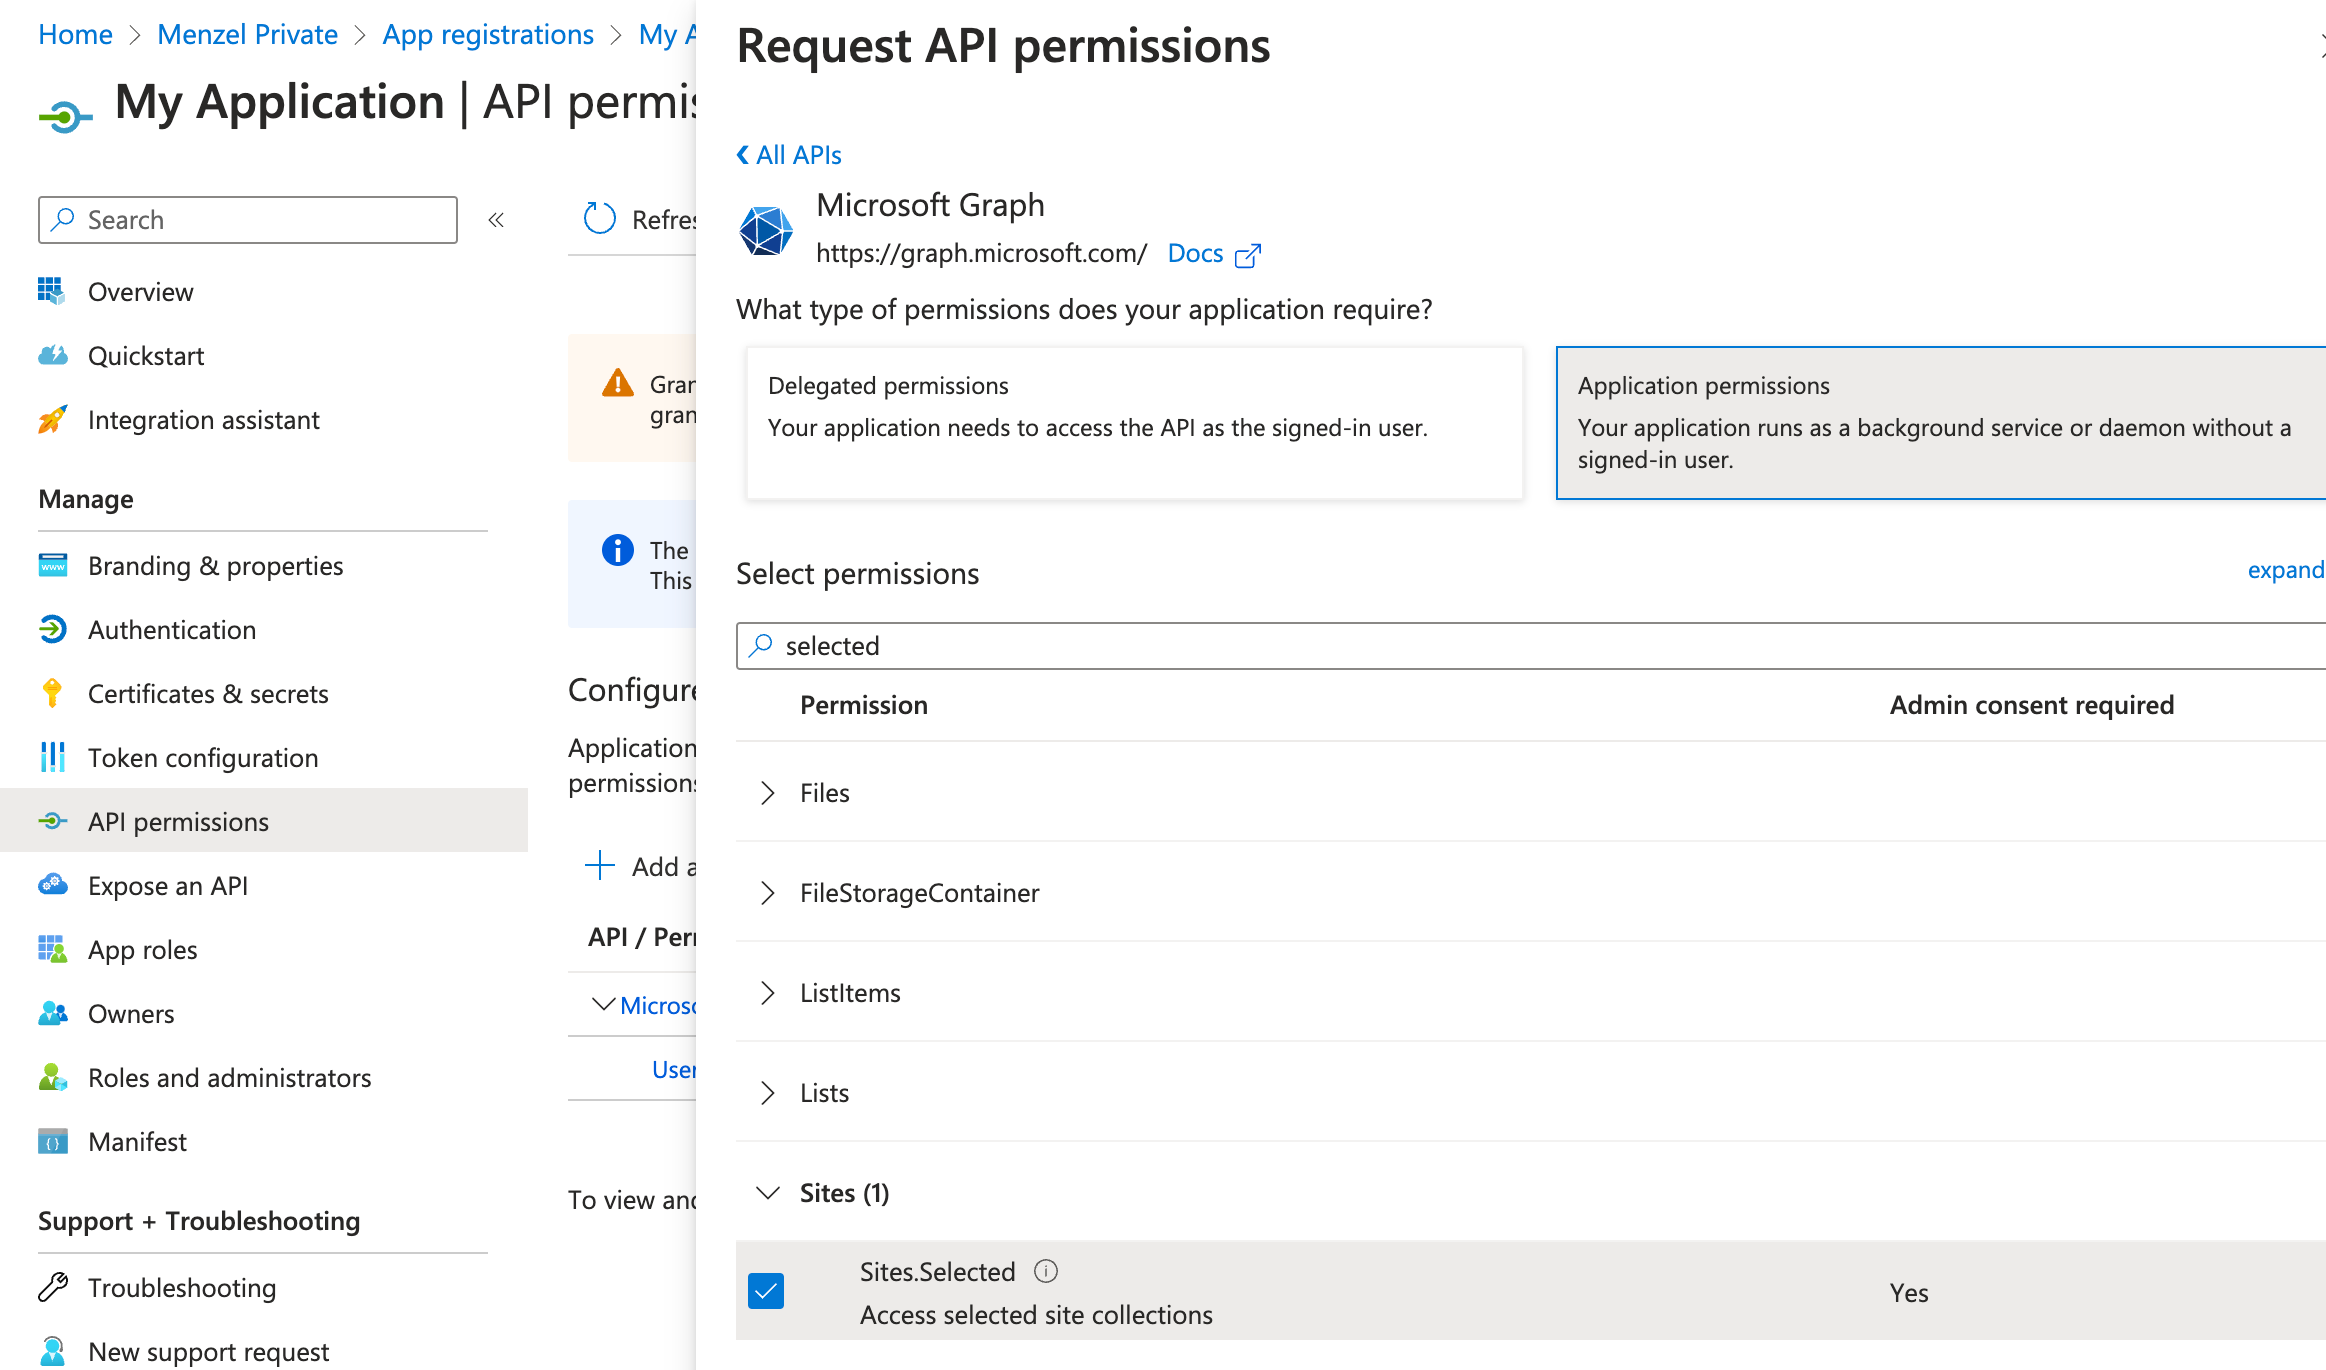Open Authentication in Manage section
Image resolution: width=2326 pixels, height=1370 pixels.
pyautogui.click(x=172, y=630)
